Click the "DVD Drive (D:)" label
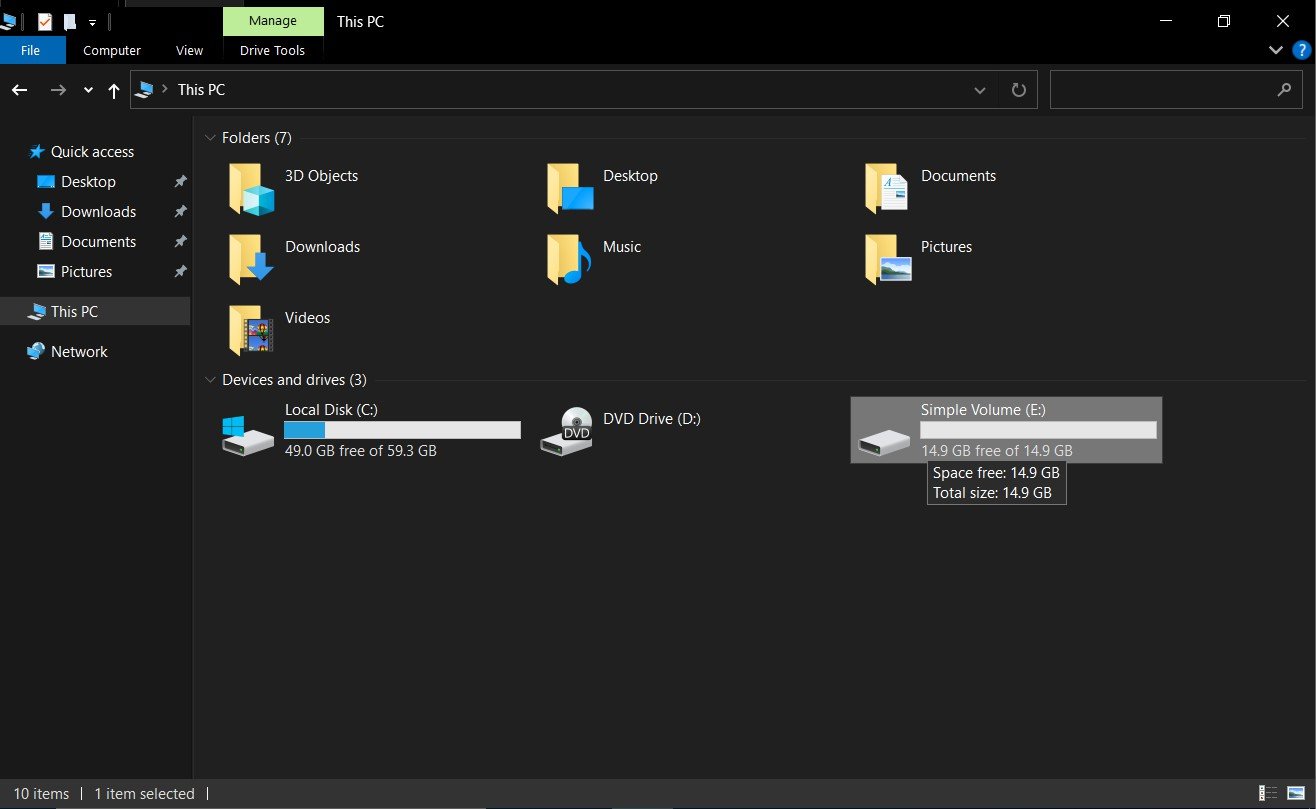This screenshot has width=1316, height=809. (x=652, y=419)
